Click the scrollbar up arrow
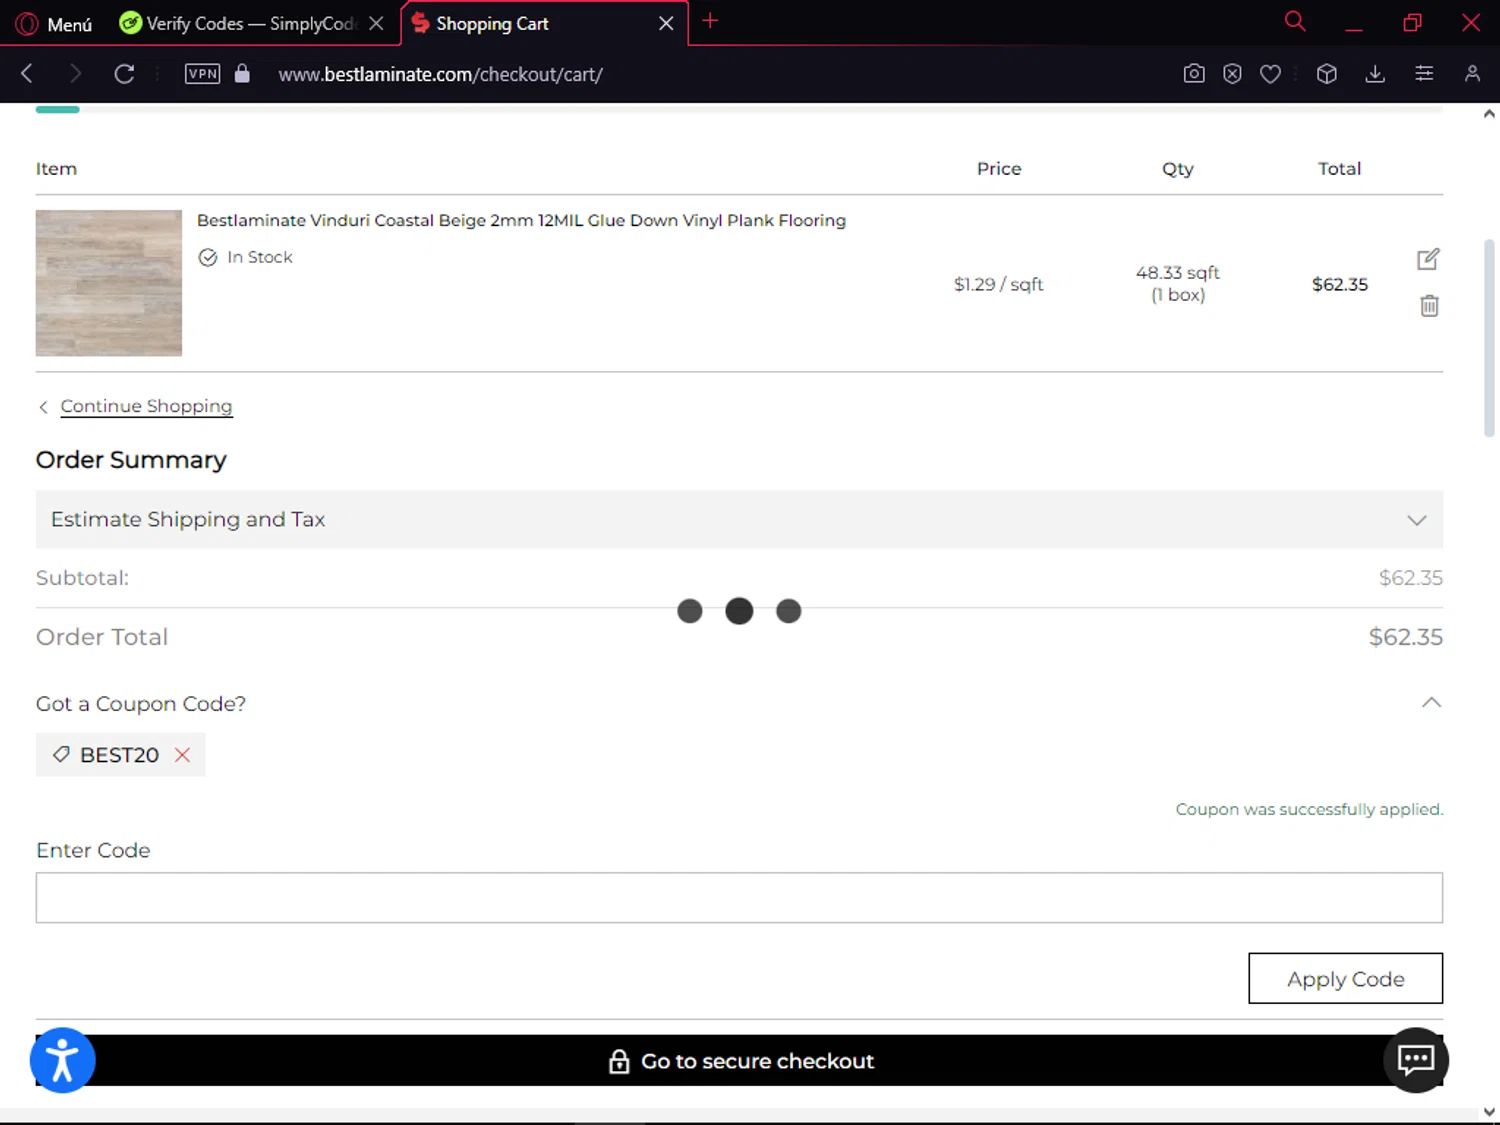Viewport: 1500px width, 1125px height. (1489, 114)
